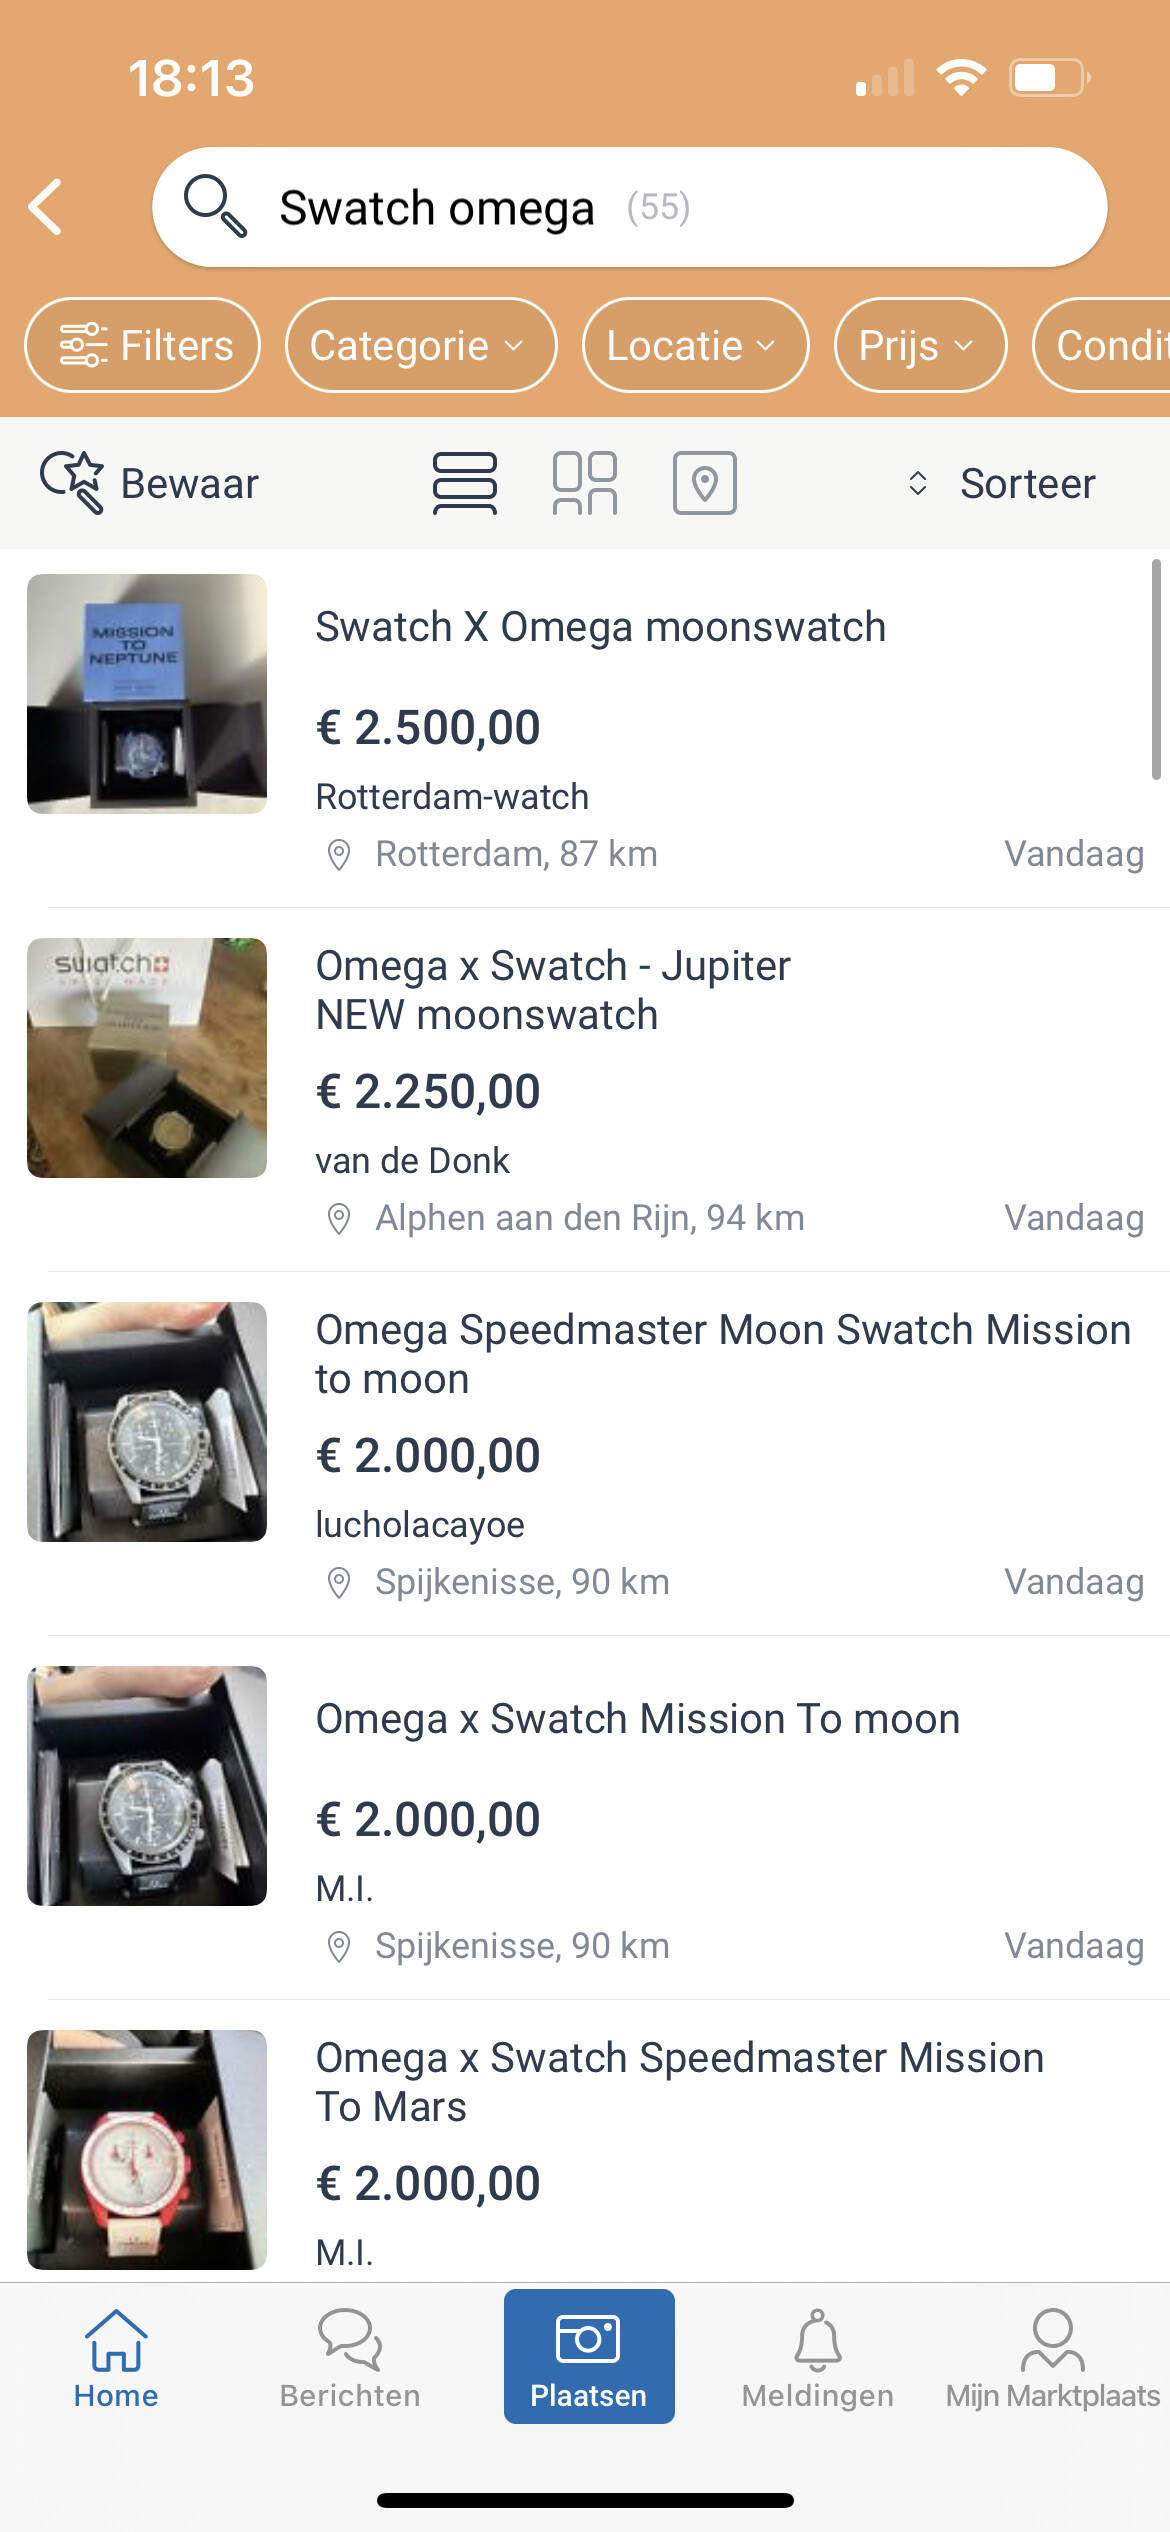Open map view of results

tap(704, 483)
